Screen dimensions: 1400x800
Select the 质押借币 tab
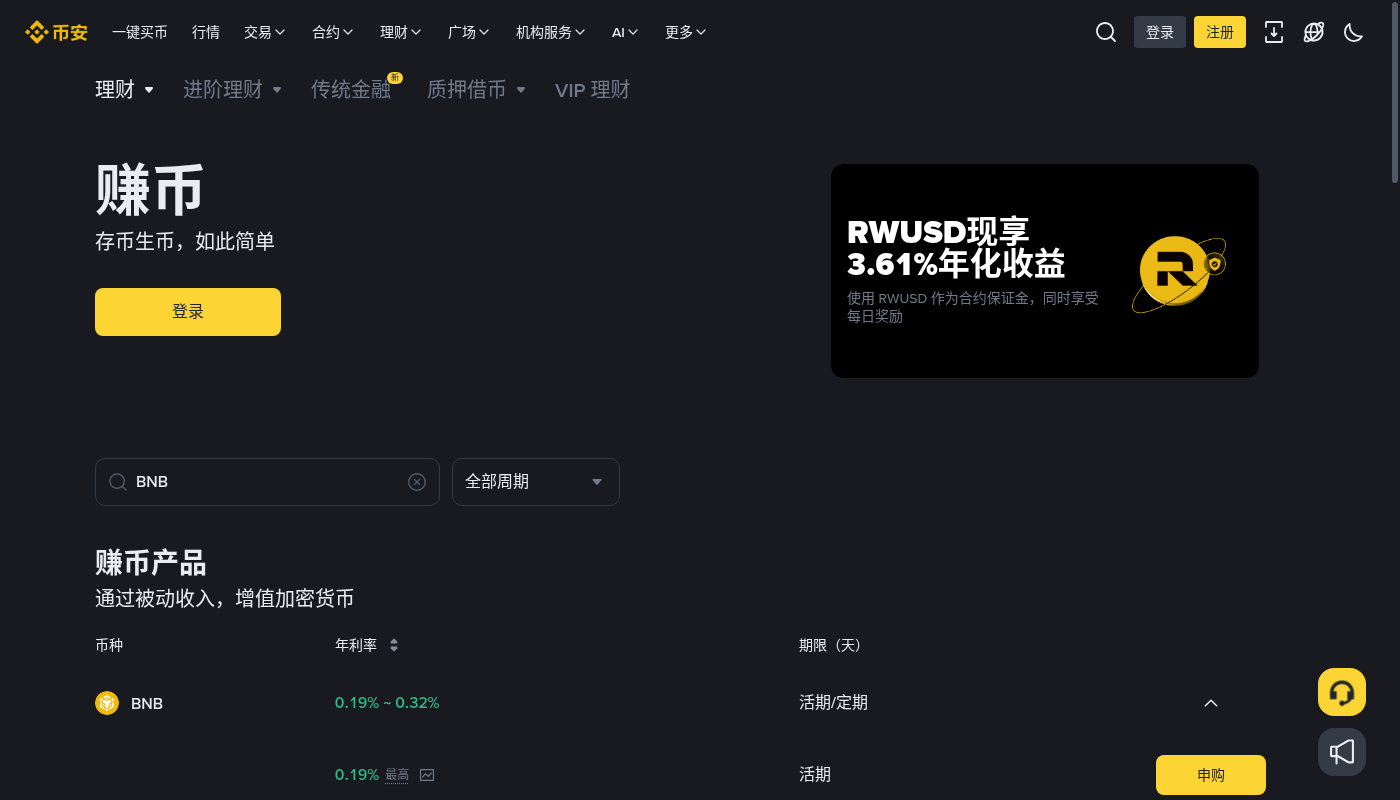(x=476, y=90)
